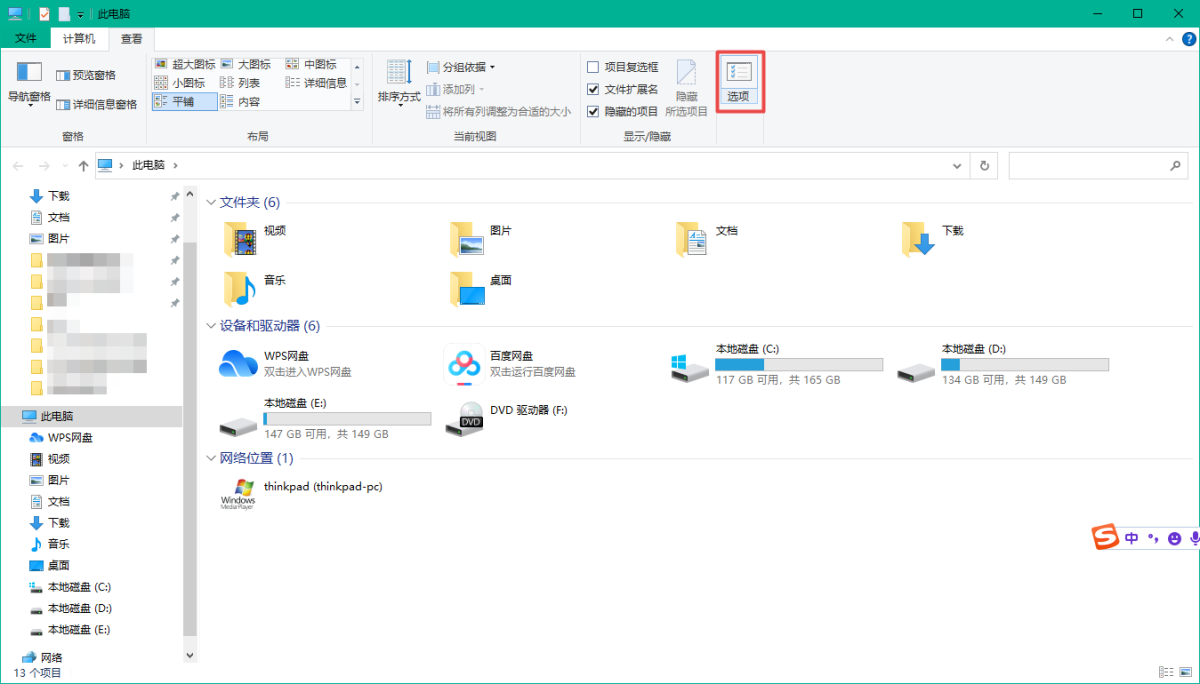Select 小图标 small icons layout
The width and height of the screenshot is (1200, 684).
coord(180,83)
